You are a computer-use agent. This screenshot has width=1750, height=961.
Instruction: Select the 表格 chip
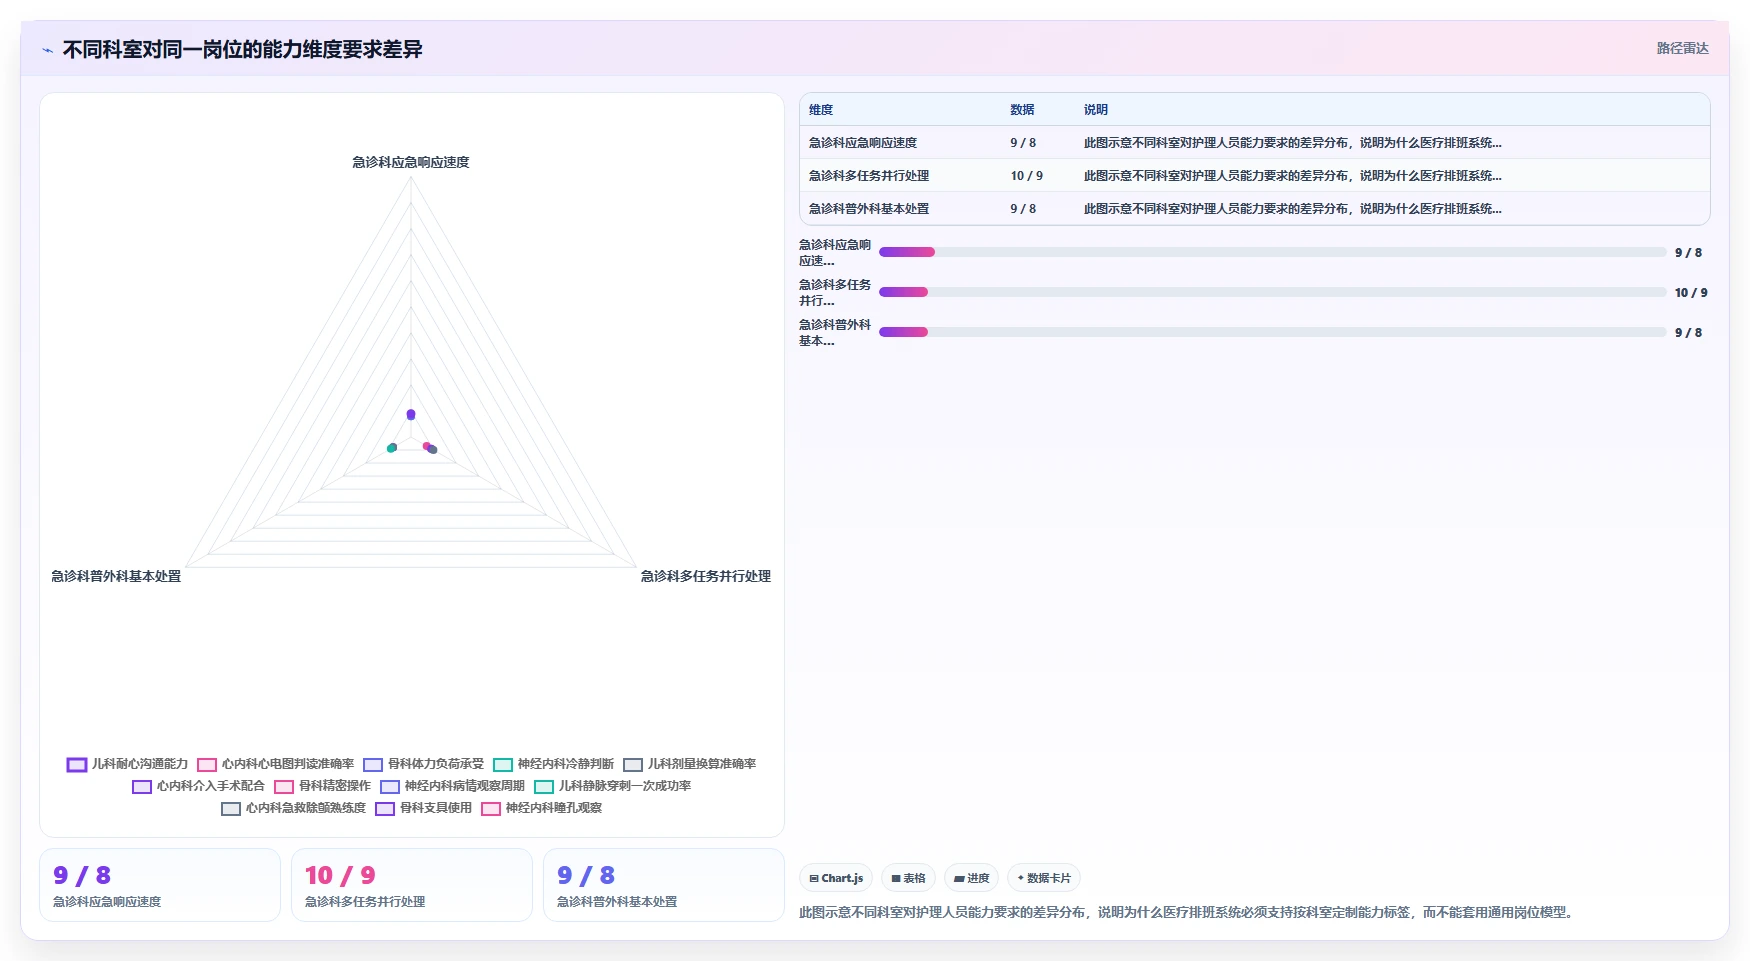point(908,878)
